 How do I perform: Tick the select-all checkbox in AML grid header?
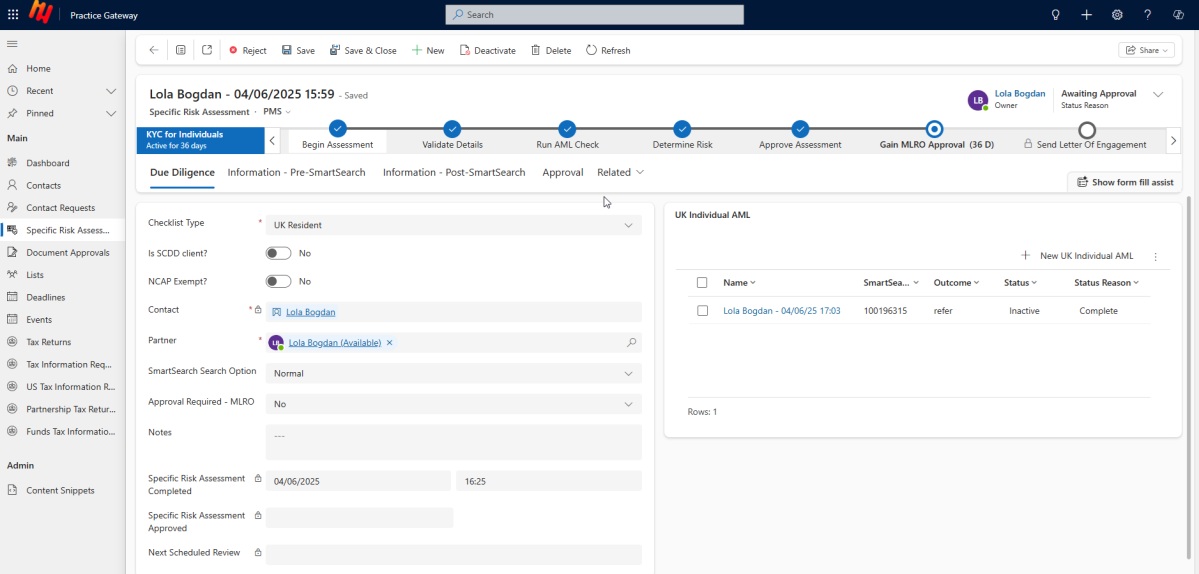702,283
